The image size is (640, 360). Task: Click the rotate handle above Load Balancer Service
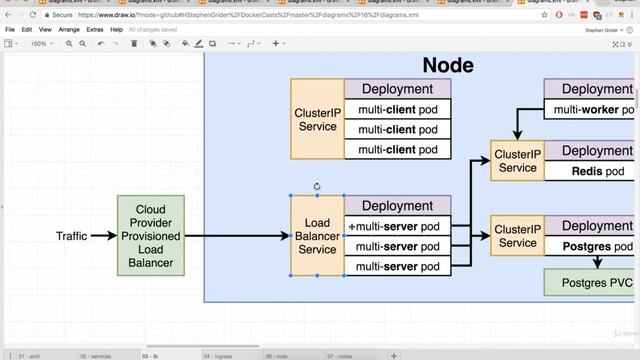(317, 187)
